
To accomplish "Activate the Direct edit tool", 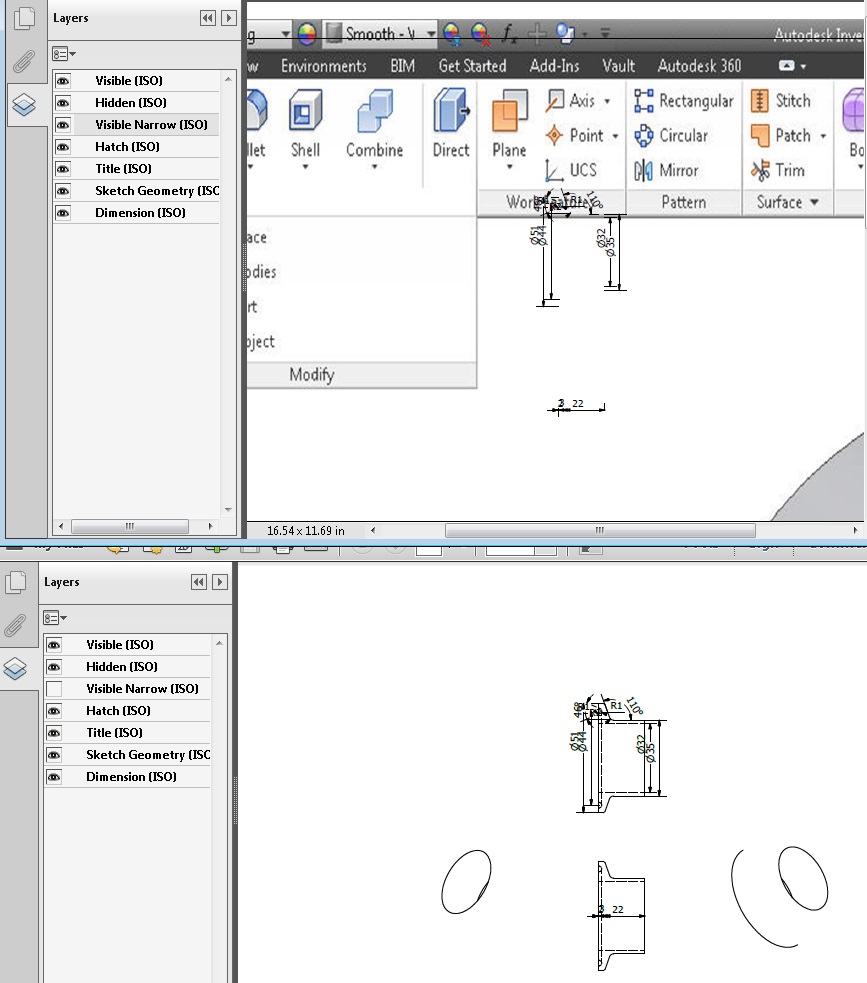I will pyautogui.click(x=449, y=122).
